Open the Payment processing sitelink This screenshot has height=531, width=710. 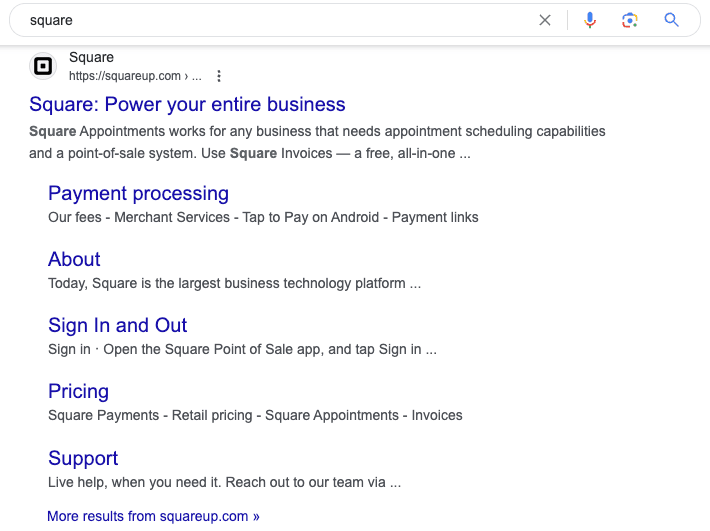(x=139, y=193)
